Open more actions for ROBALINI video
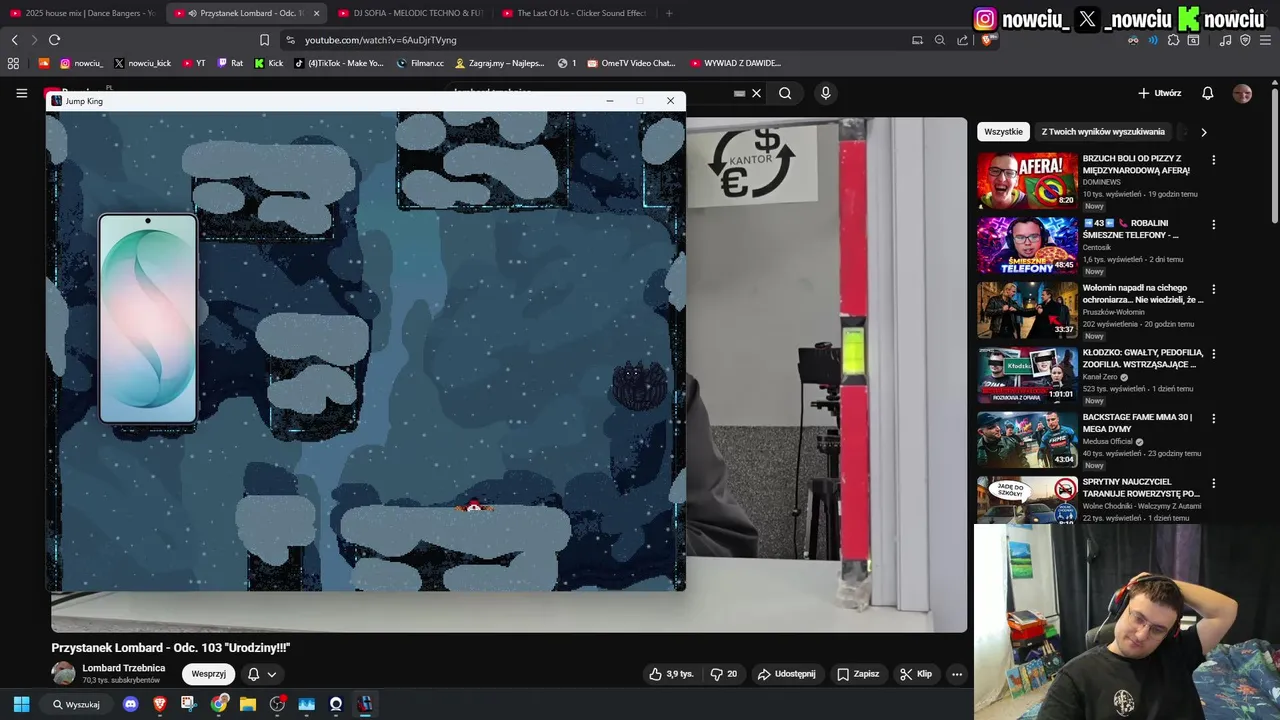 pyautogui.click(x=1213, y=225)
